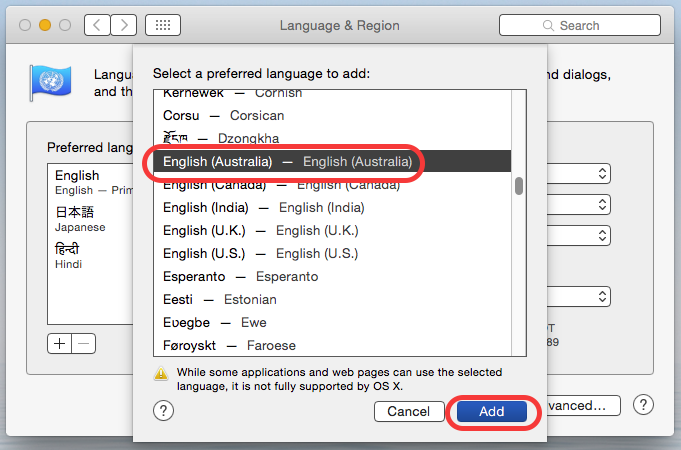The image size is (681, 450).
Task: Click the minus button to remove a language
Action: [x=84, y=343]
